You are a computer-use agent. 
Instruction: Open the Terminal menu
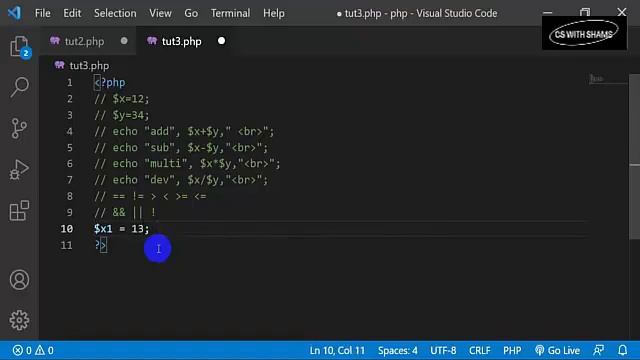[230, 13]
